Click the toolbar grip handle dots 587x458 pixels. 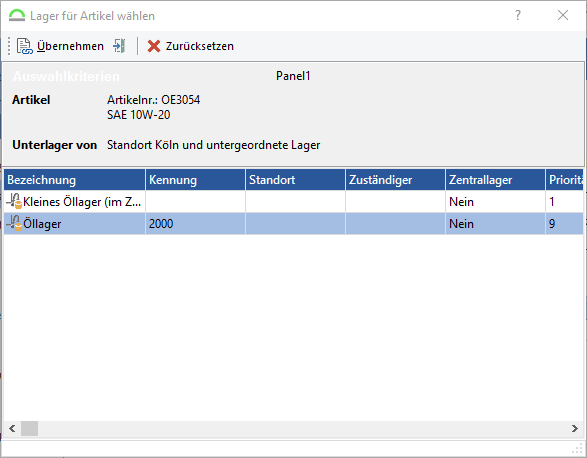tap(9, 46)
